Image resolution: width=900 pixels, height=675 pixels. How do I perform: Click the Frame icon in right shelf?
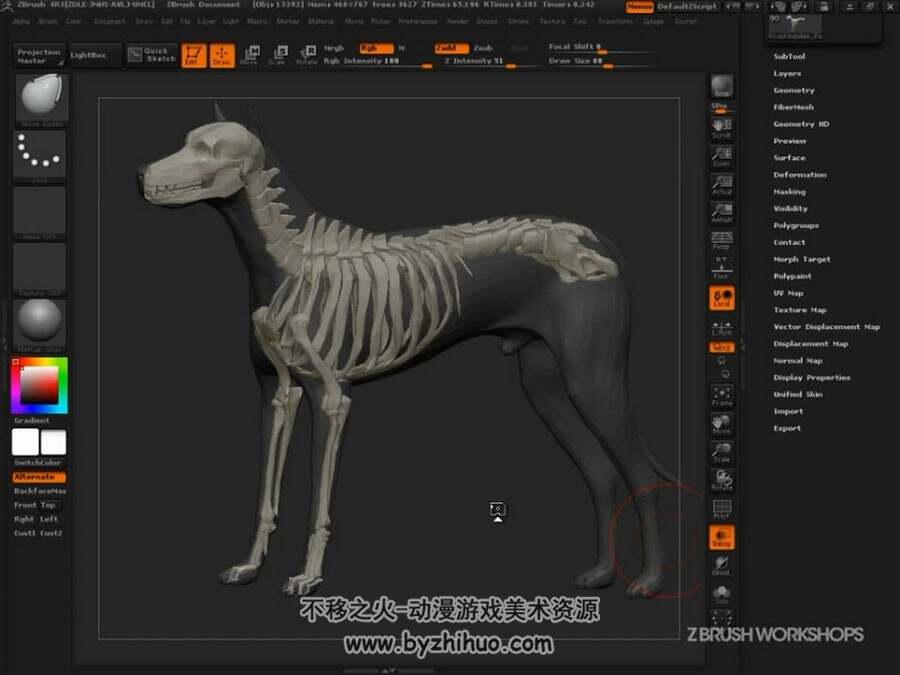pyautogui.click(x=721, y=396)
